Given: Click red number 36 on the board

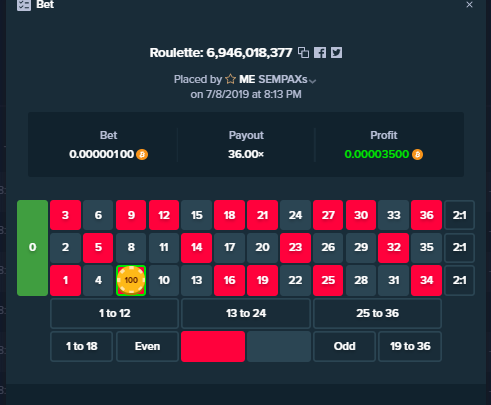Looking at the screenshot, I should click(426, 215).
